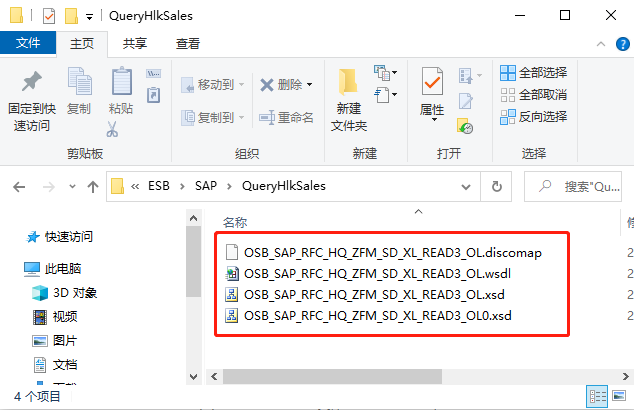The height and width of the screenshot is (410, 634).
Task: Click Select all
Action: click(x=534, y=73)
